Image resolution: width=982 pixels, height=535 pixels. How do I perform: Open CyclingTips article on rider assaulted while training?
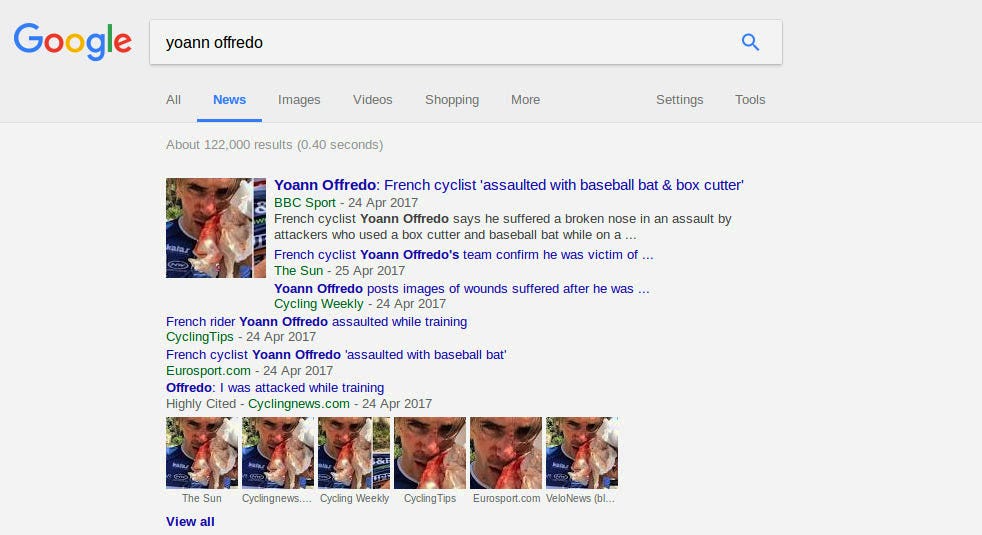coord(316,322)
